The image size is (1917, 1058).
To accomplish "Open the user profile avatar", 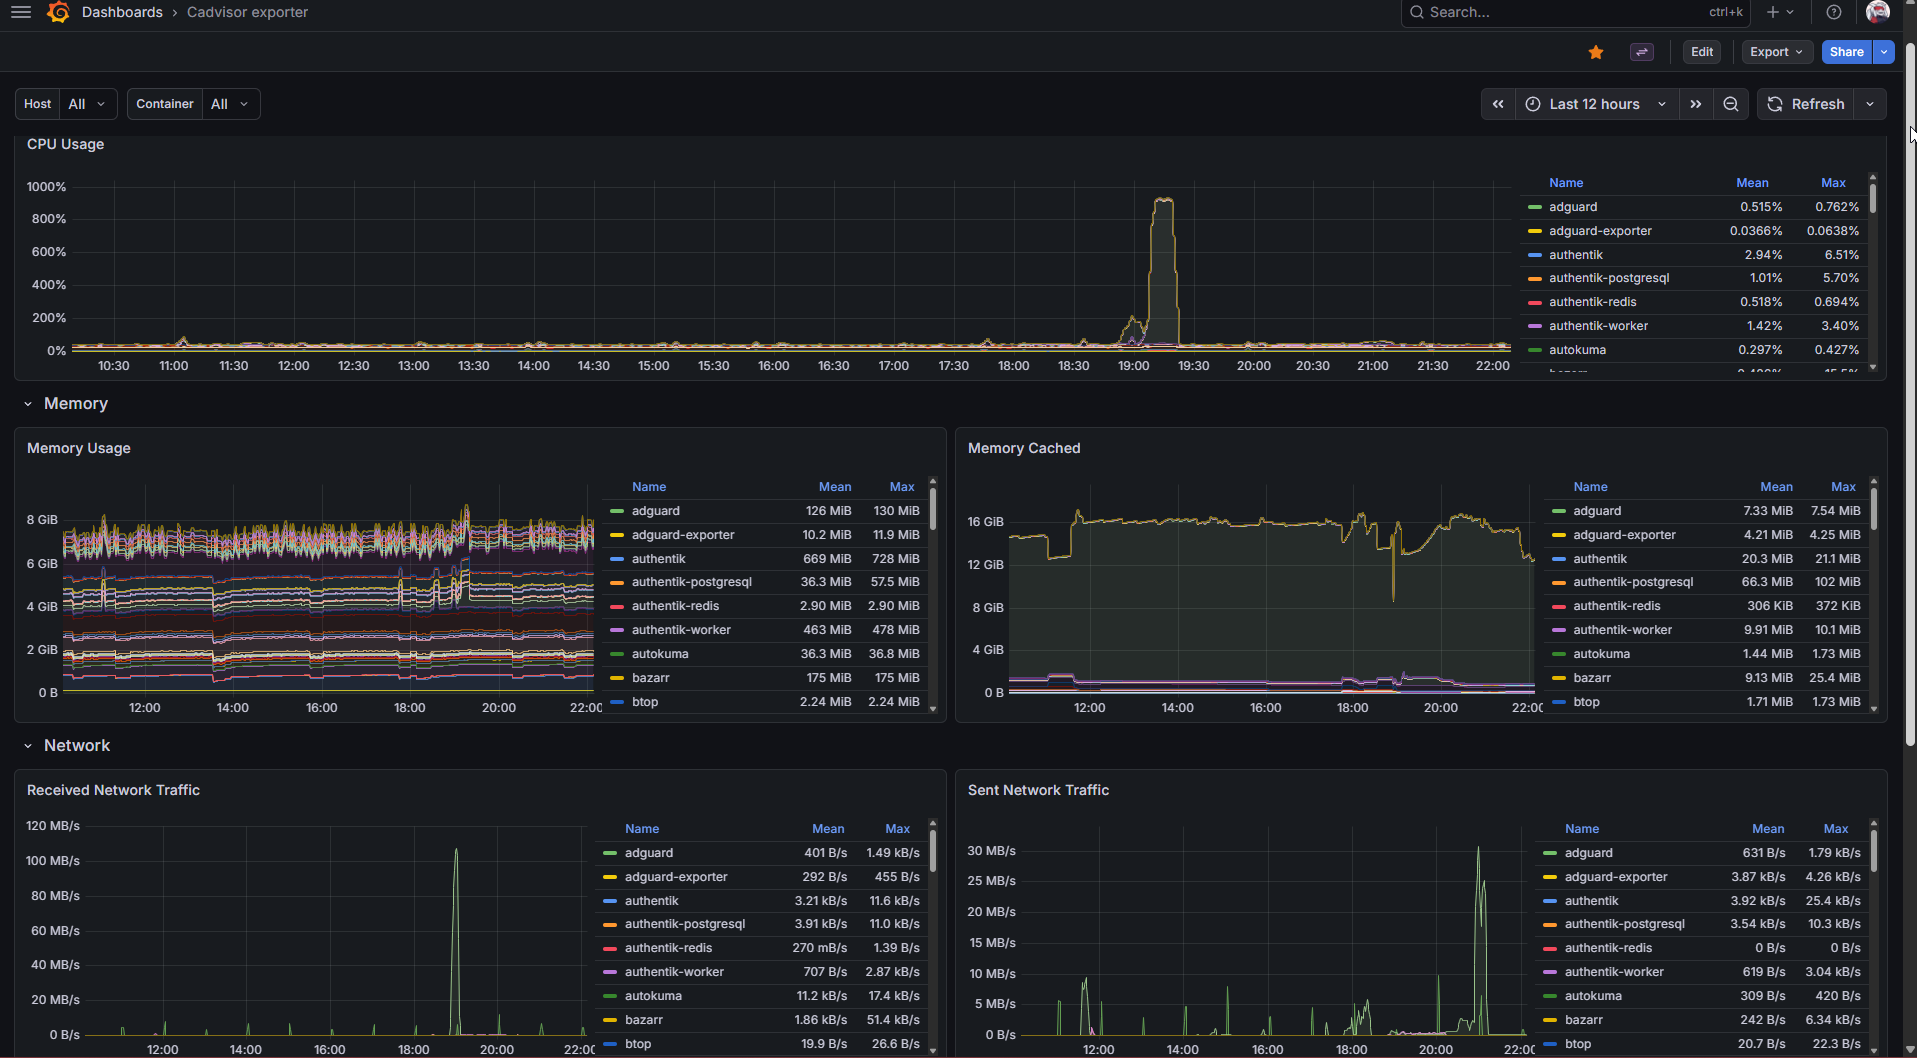I will pos(1877,11).
